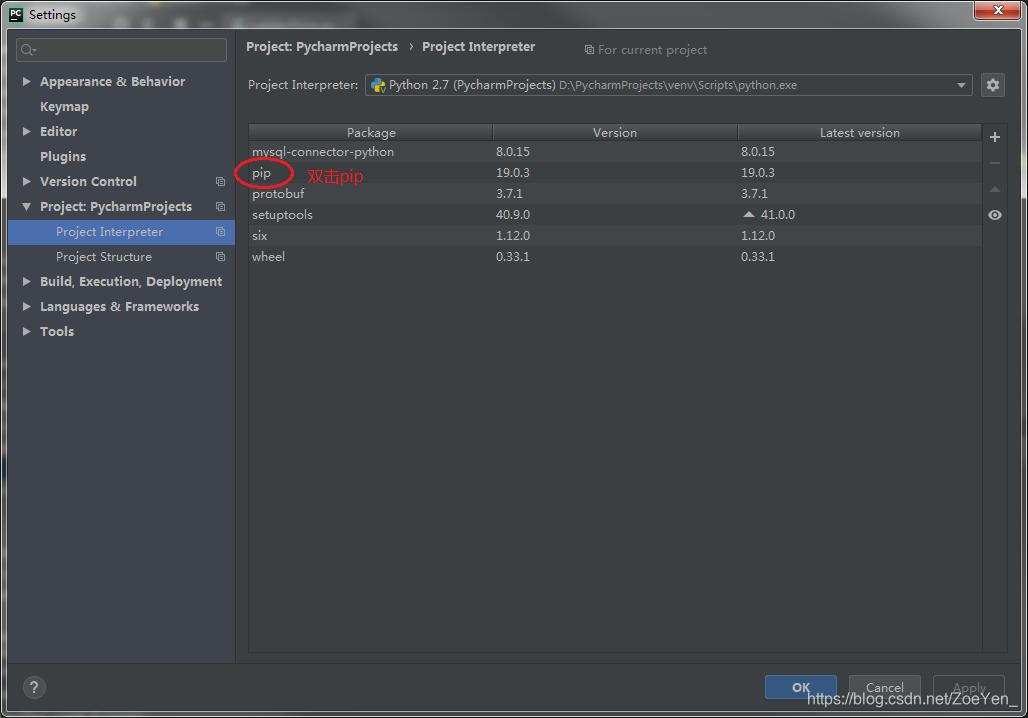Sort by Latest version column header

point(860,132)
